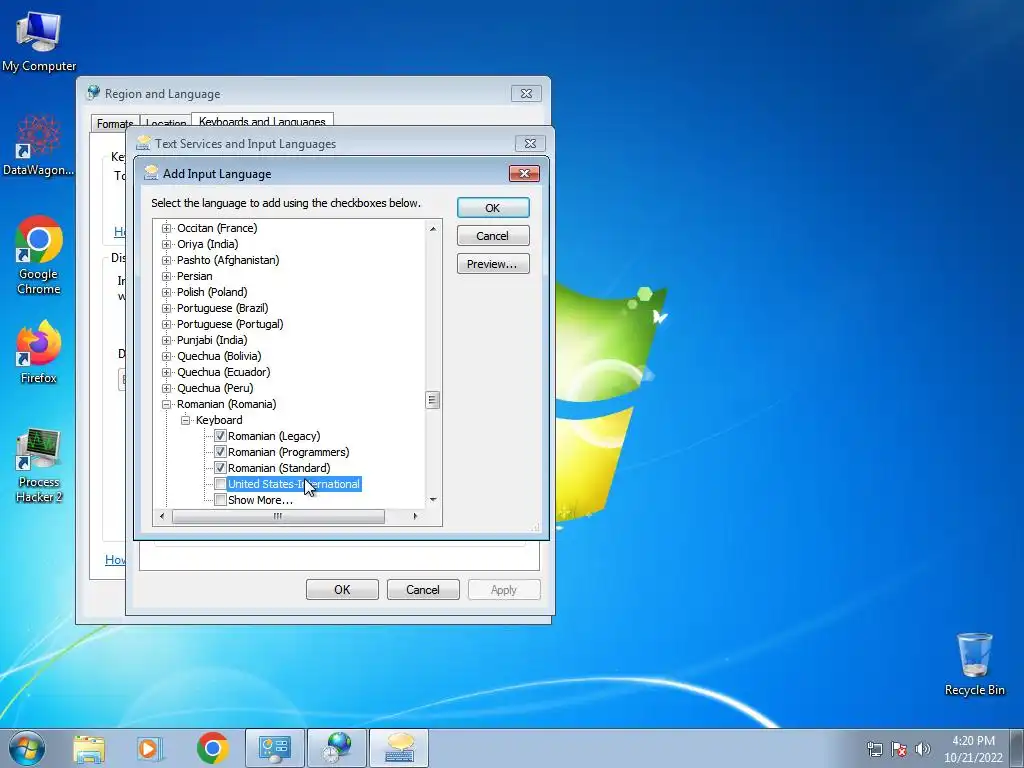Expand Oriya (India) node
Viewport: 1024px width, 768px height.
167,244
